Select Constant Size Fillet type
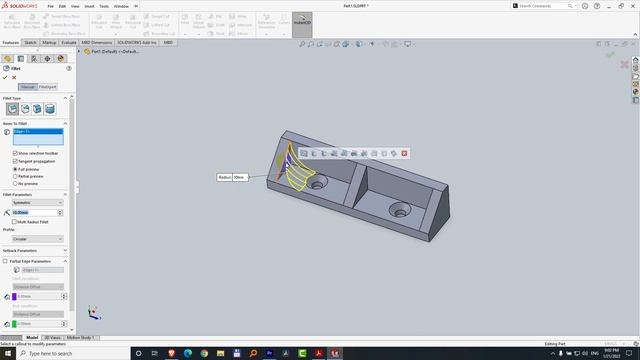Screen dimensions: 640x360 click(x=12, y=109)
